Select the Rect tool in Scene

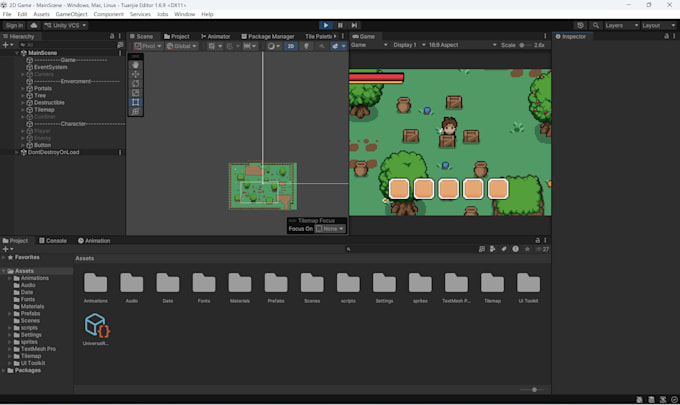point(135,102)
